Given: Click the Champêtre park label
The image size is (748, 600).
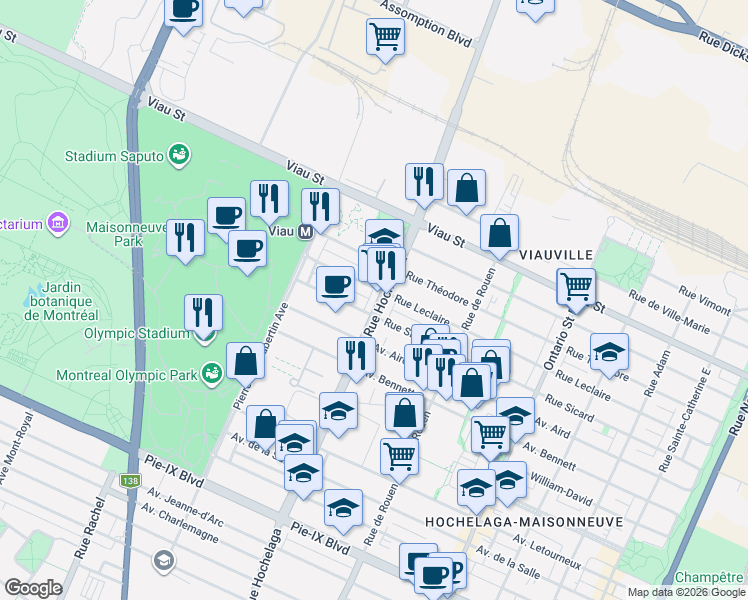Looking at the screenshot, I should (x=709, y=578).
